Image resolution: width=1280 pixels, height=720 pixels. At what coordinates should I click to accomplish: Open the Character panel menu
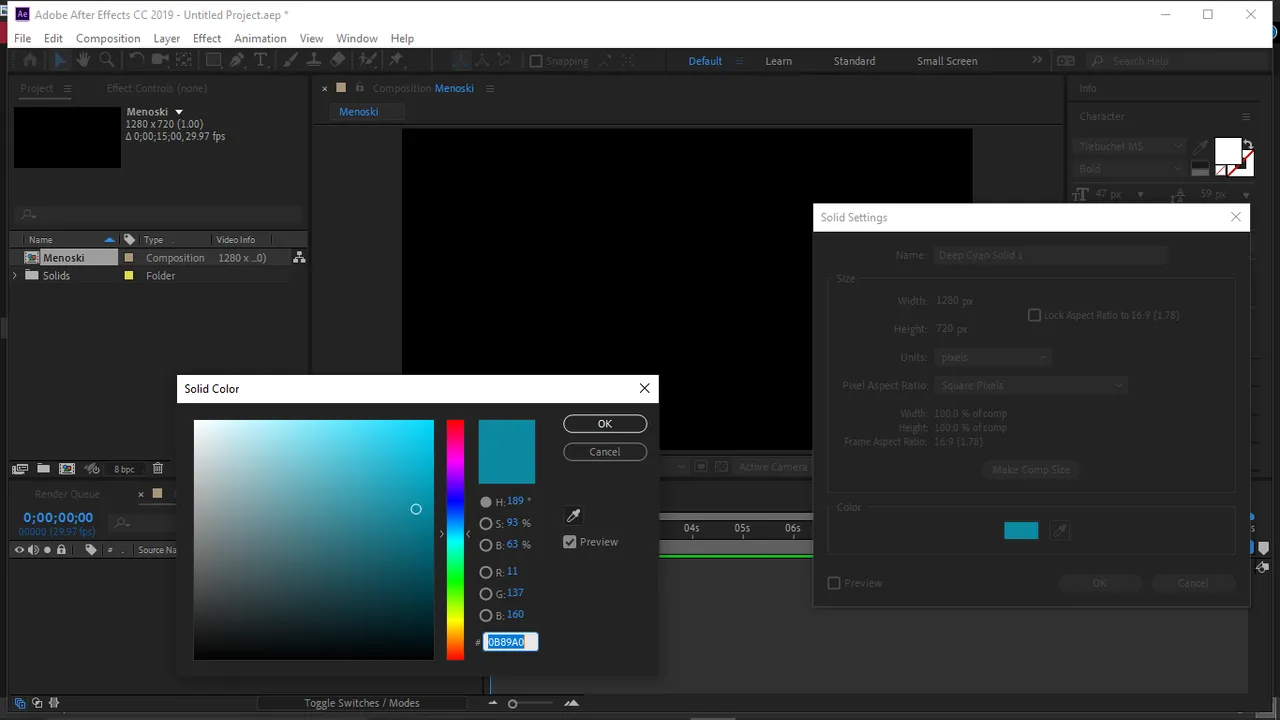(x=1246, y=117)
